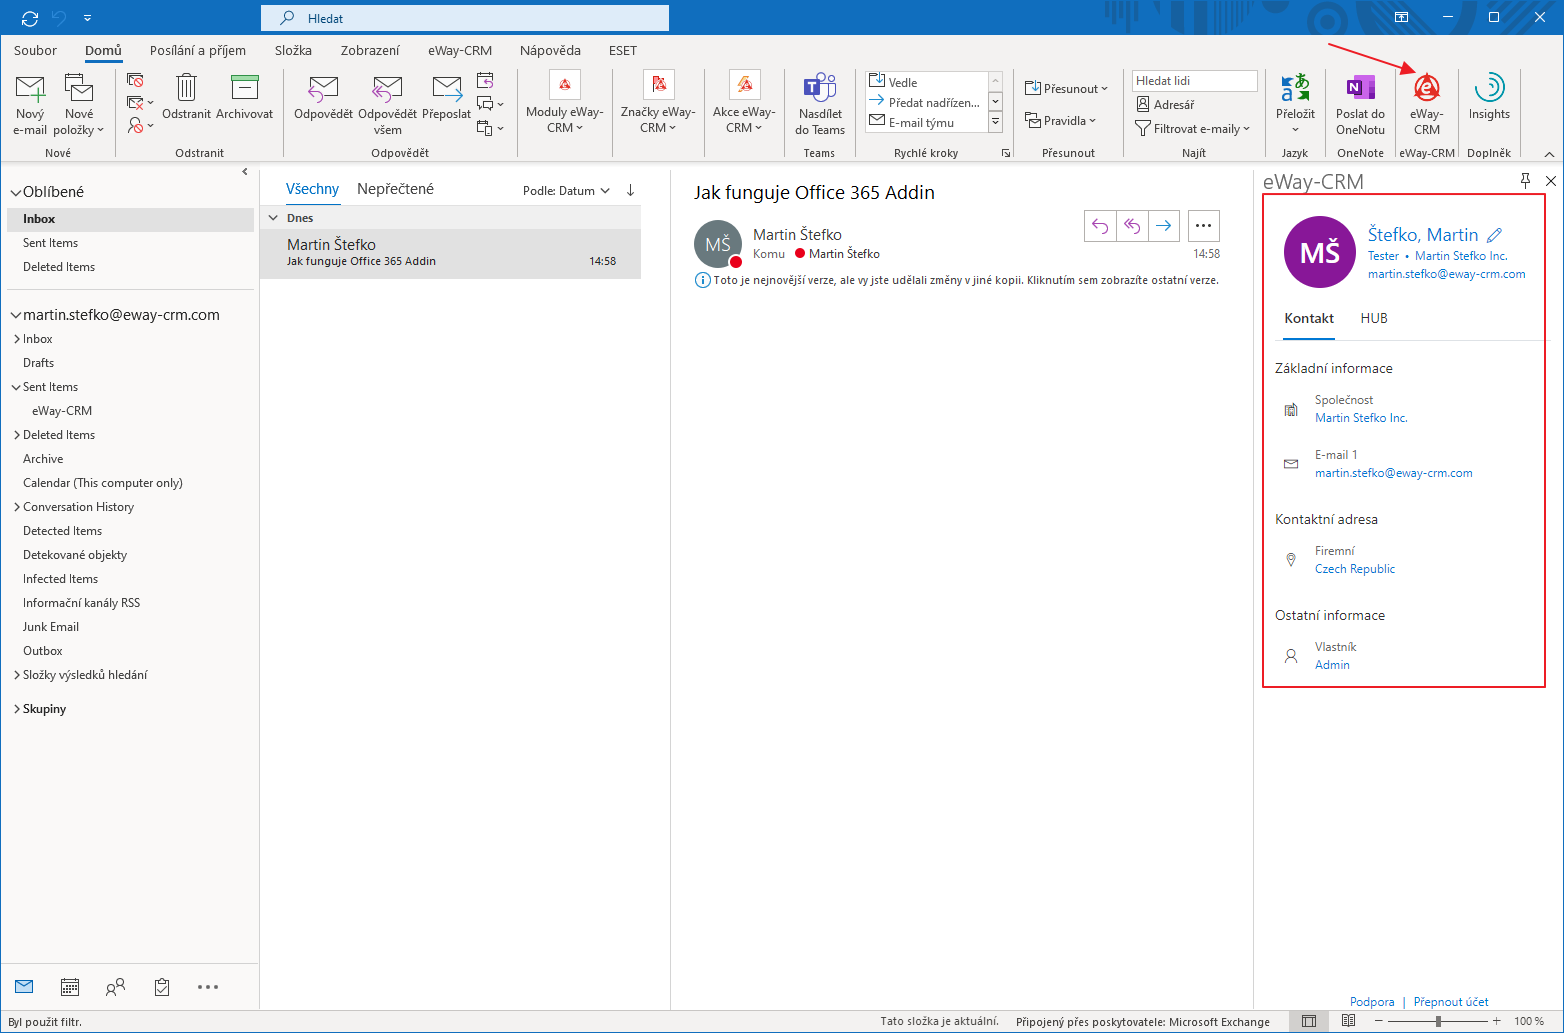Switch to HUB tab in eWay-CRM pane
The height and width of the screenshot is (1033, 1564).
[1374, 318]
